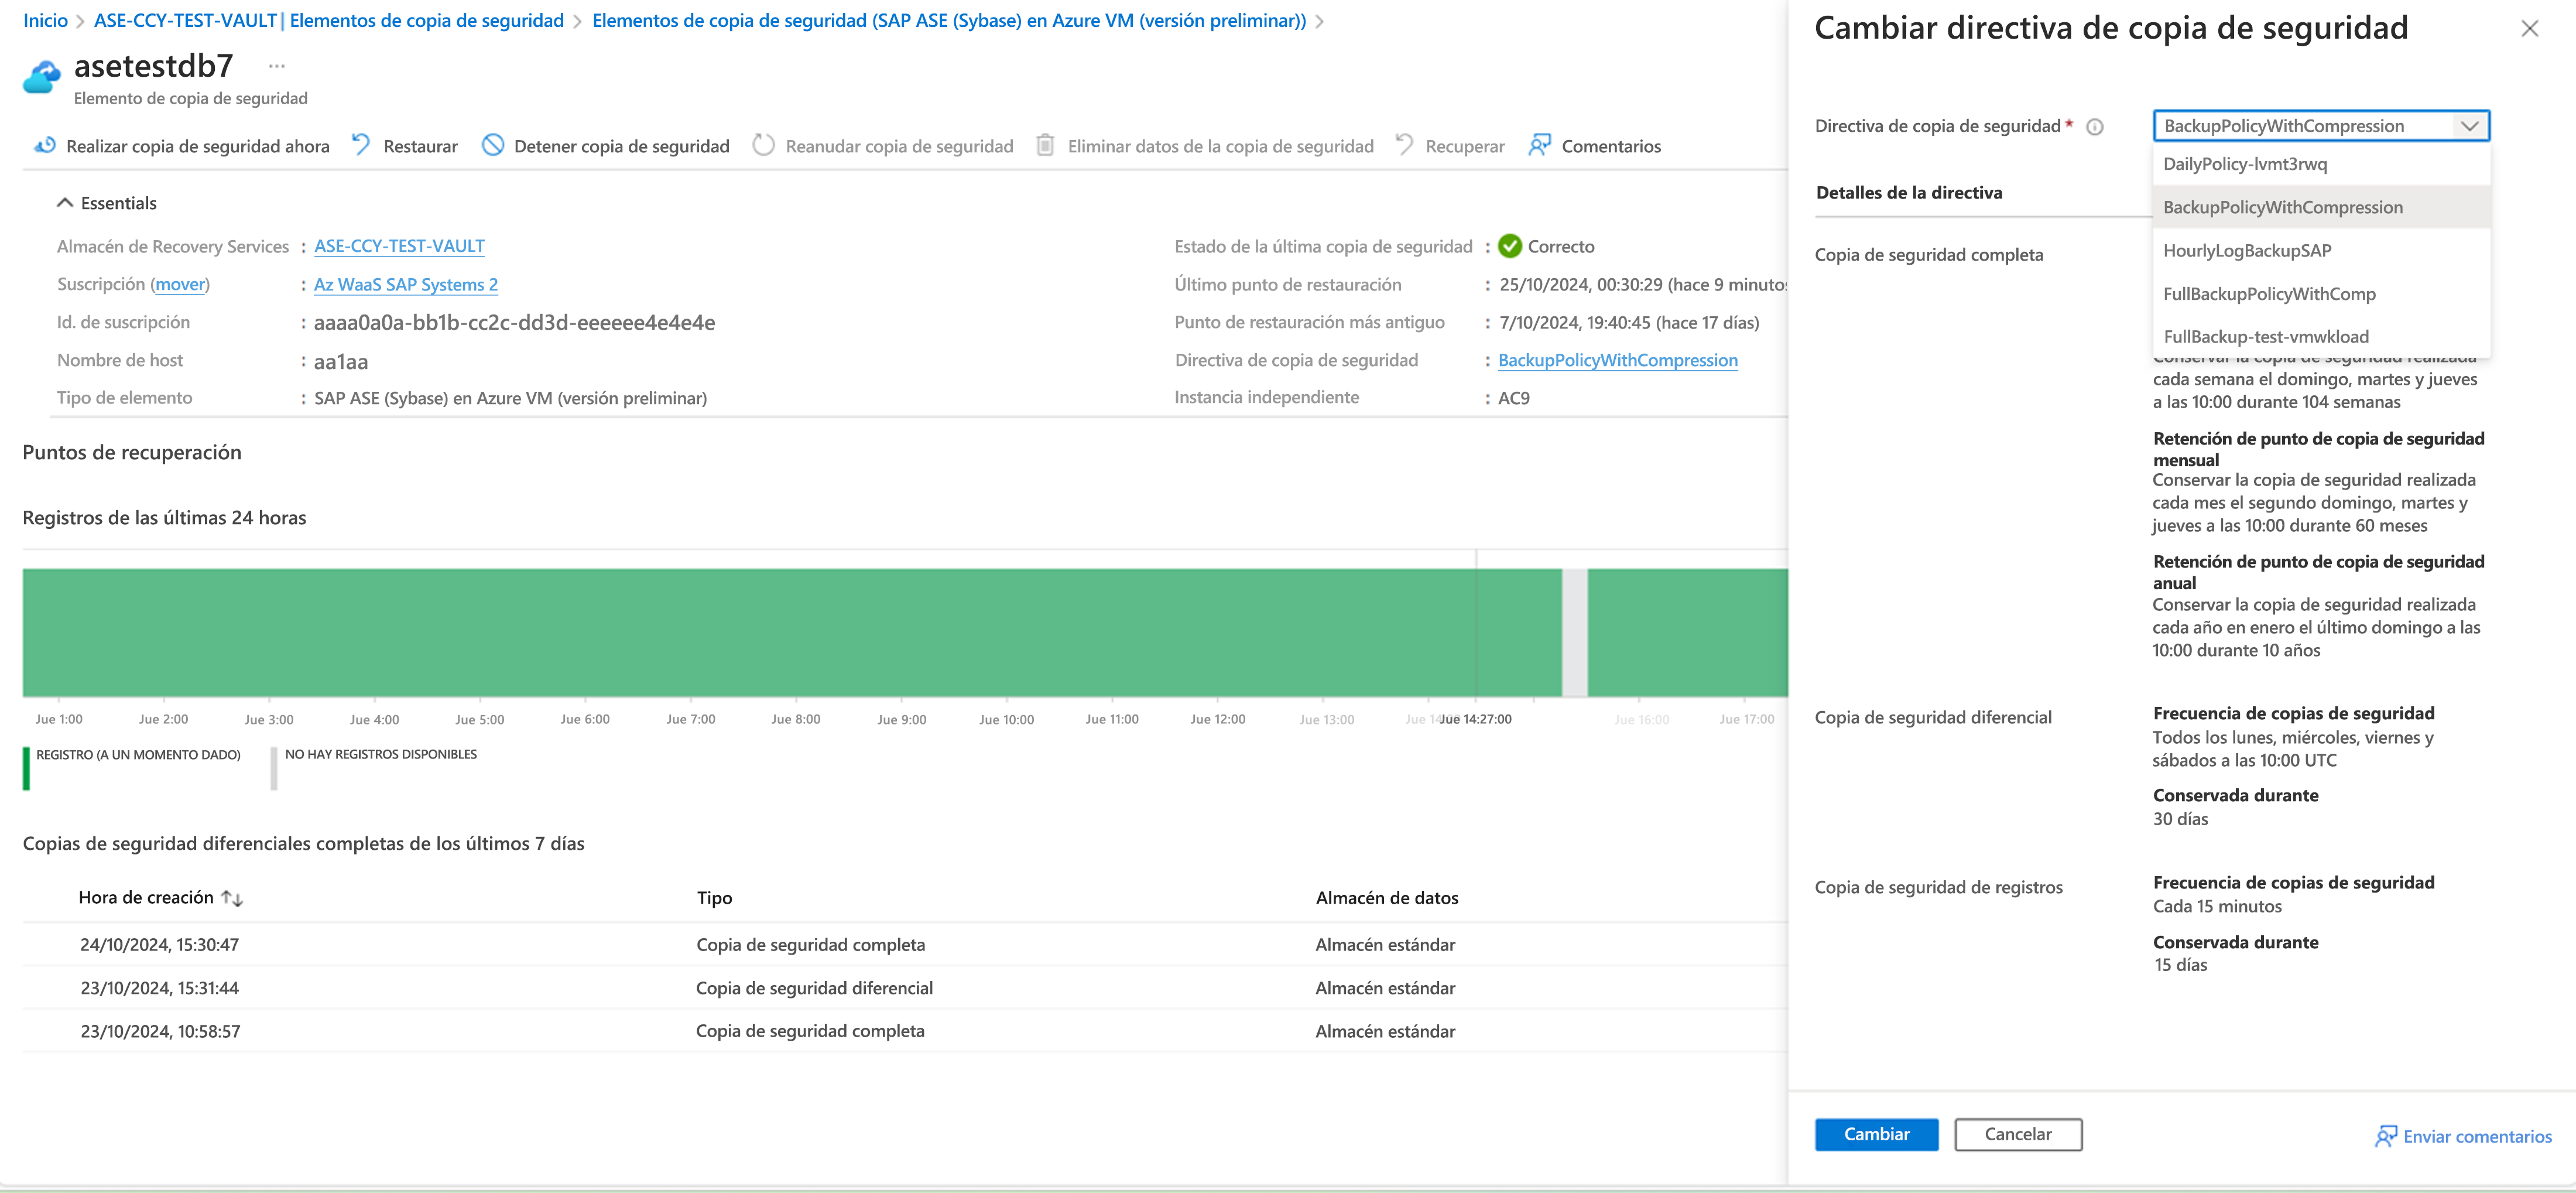Select DailyPolicy-lvmt3rwq from the list

(2244, 164)
